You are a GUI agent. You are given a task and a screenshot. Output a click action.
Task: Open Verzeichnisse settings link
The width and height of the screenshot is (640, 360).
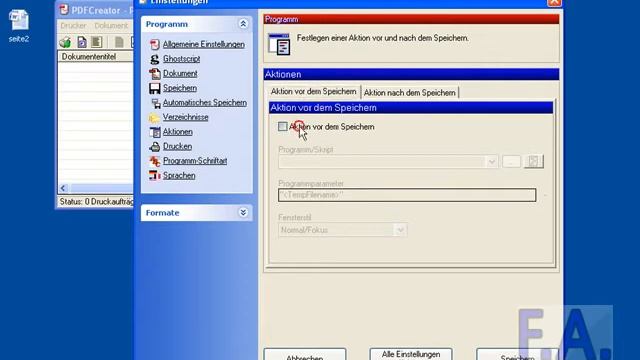186,117
